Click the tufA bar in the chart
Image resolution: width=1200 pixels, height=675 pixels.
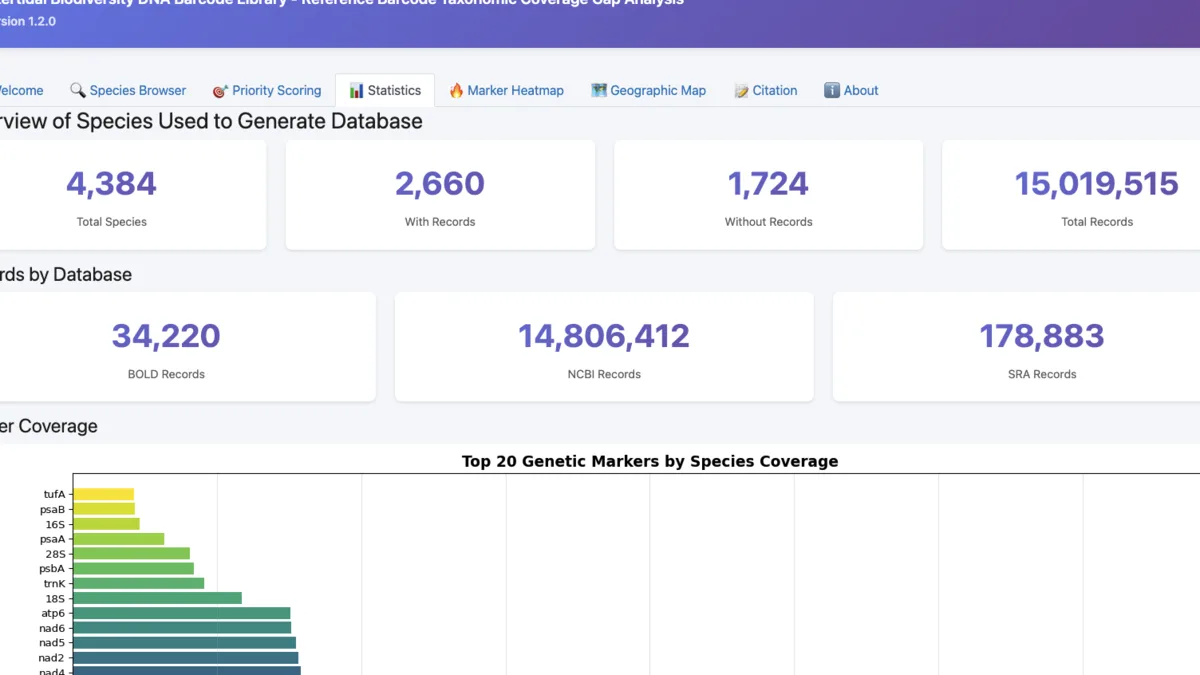click(x=103, y=494)
